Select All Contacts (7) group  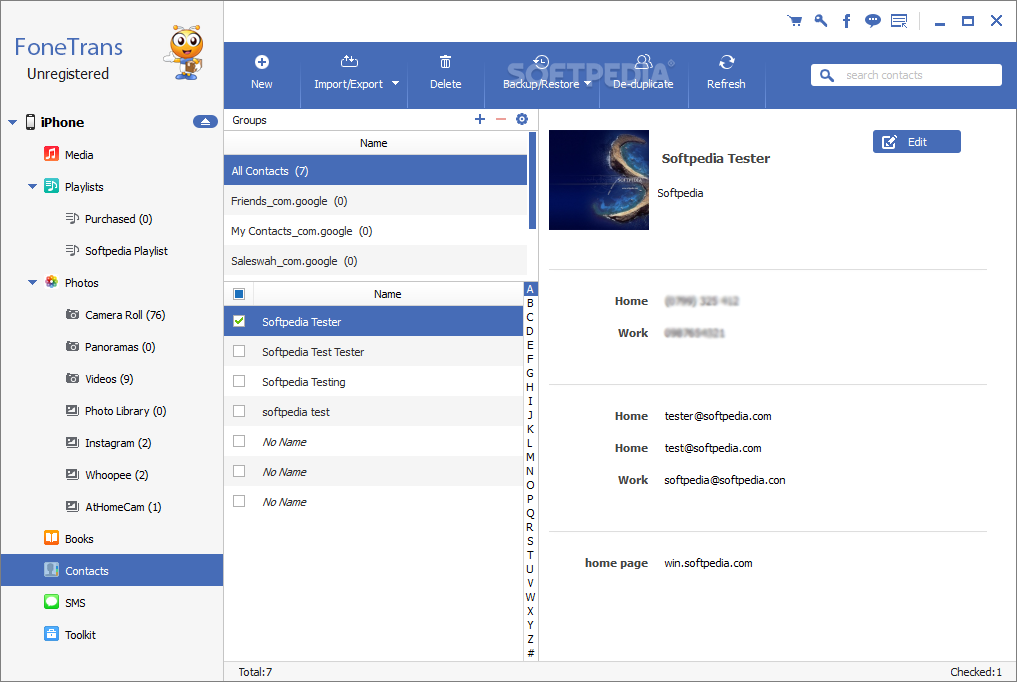pyautogui.click(x=376, y=170)
